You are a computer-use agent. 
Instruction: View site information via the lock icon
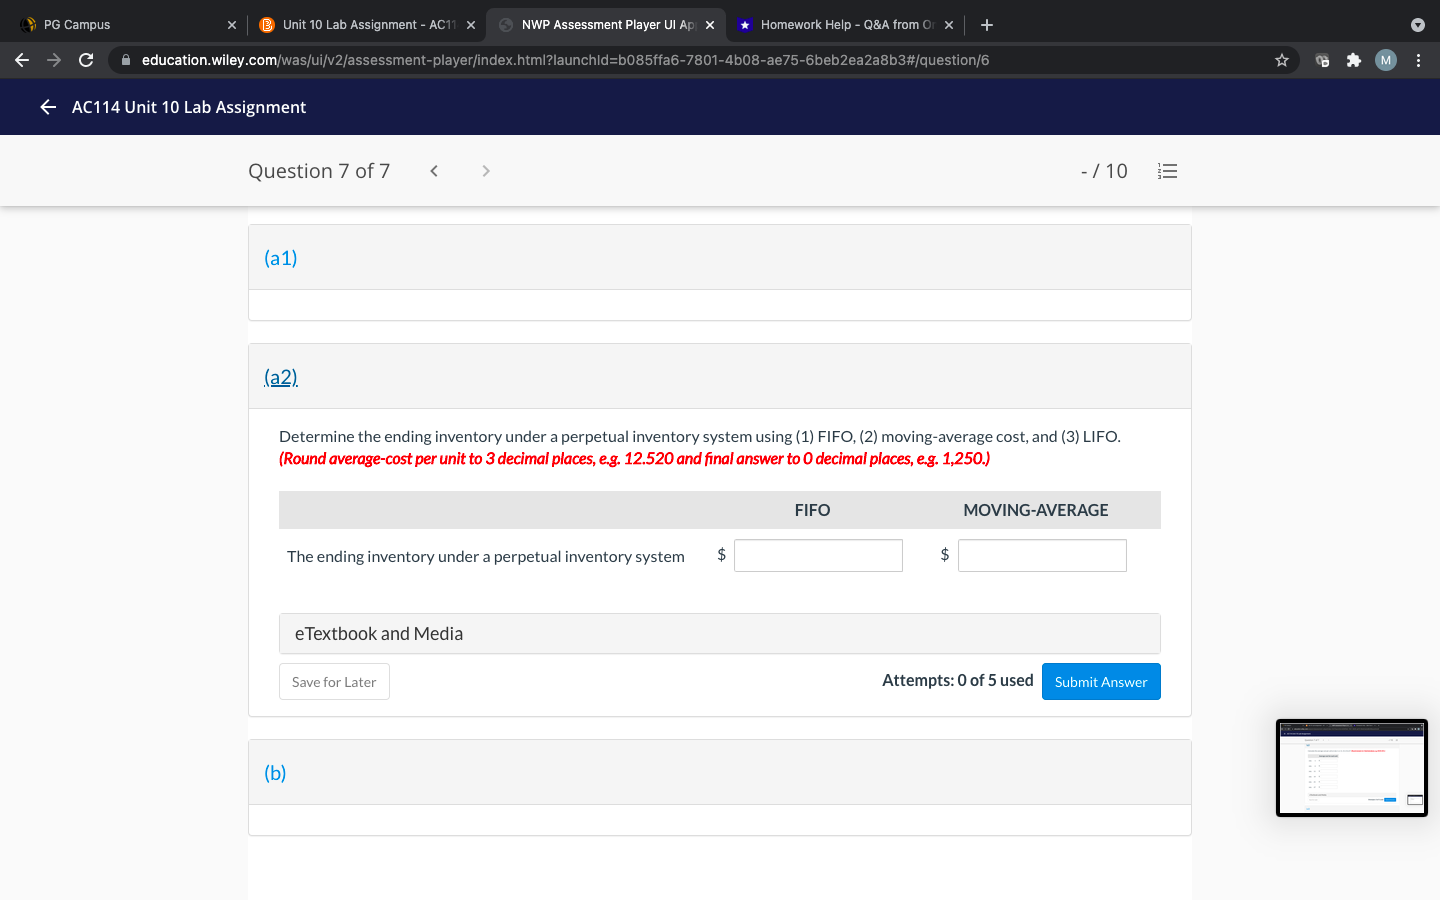point(126,60)
